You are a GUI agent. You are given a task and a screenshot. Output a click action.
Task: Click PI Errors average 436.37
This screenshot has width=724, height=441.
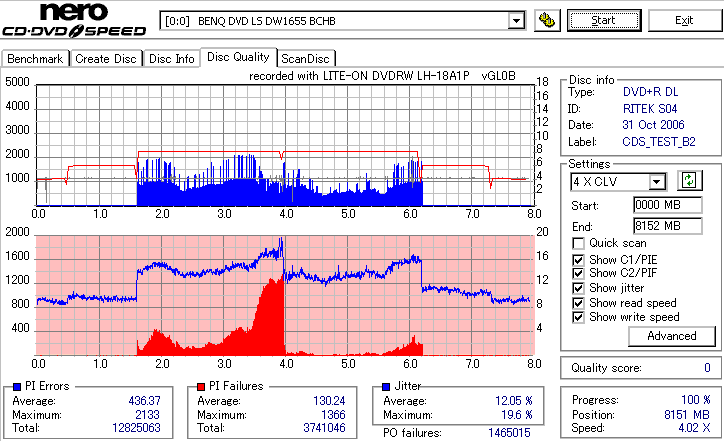[x=145, y=401]
